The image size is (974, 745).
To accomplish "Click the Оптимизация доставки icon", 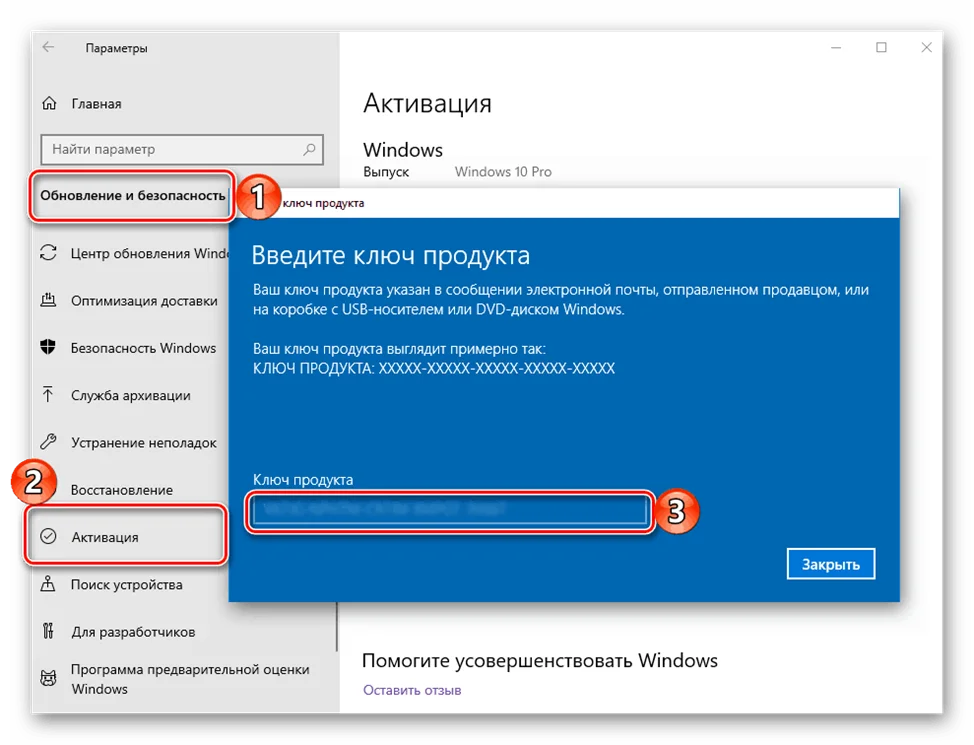I will [49, 301].
